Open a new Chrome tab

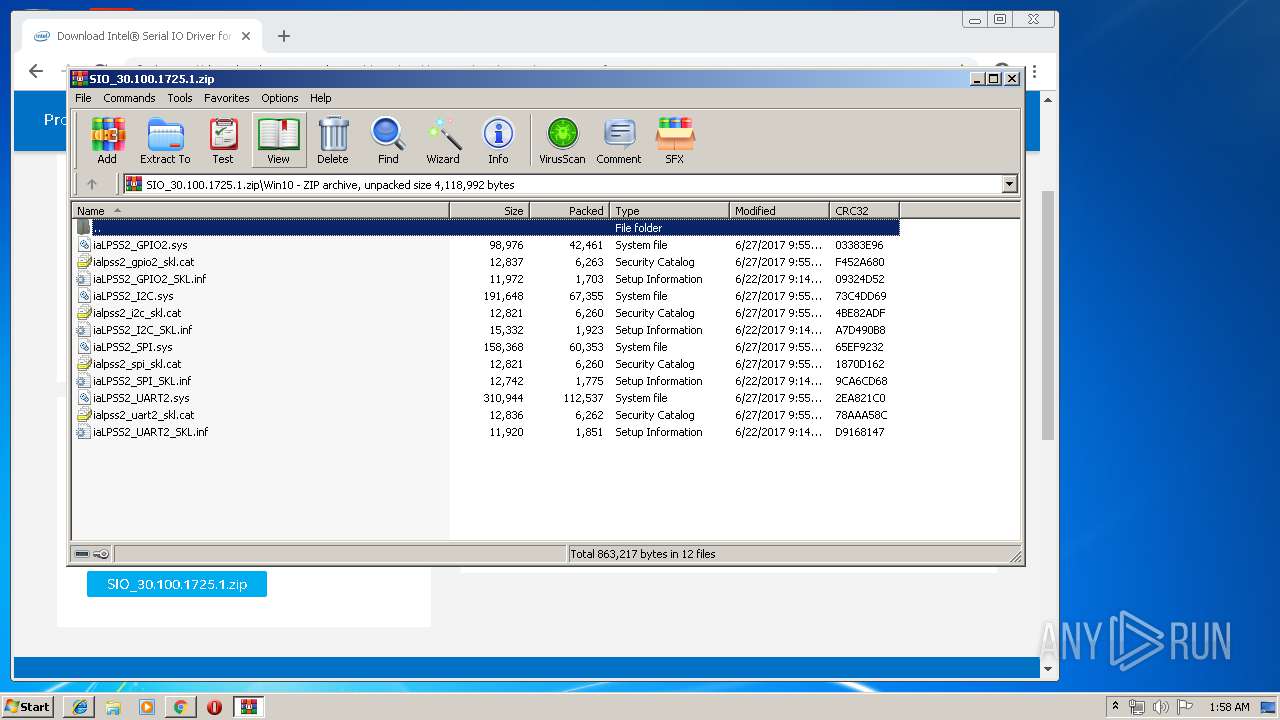click(284, 36)
